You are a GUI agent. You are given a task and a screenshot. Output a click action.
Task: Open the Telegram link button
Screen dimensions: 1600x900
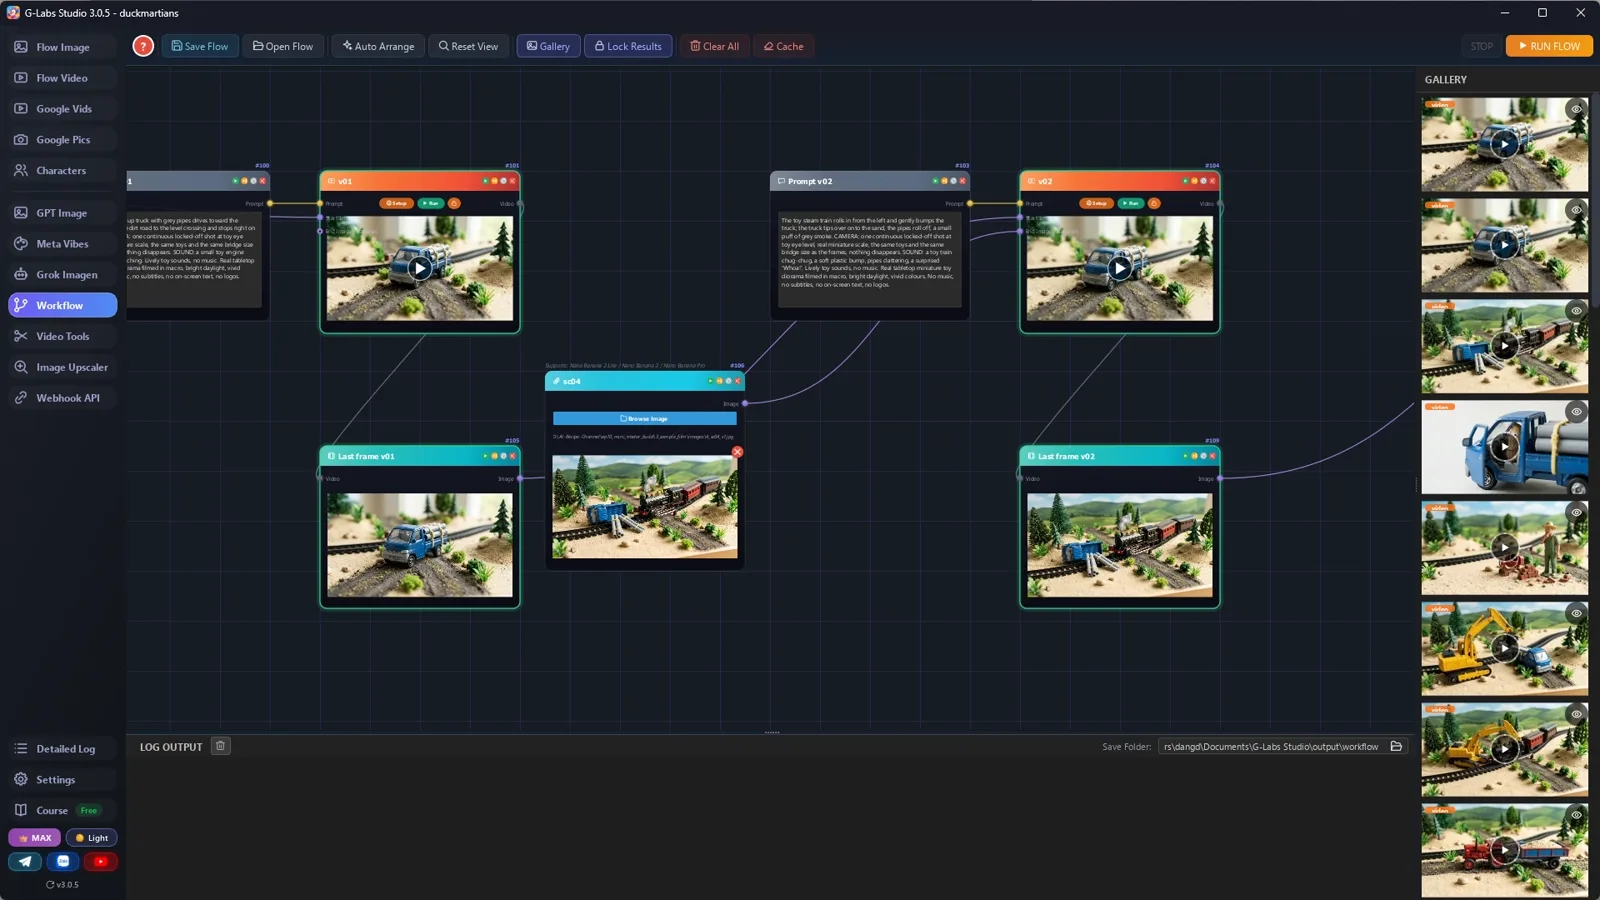25,861
